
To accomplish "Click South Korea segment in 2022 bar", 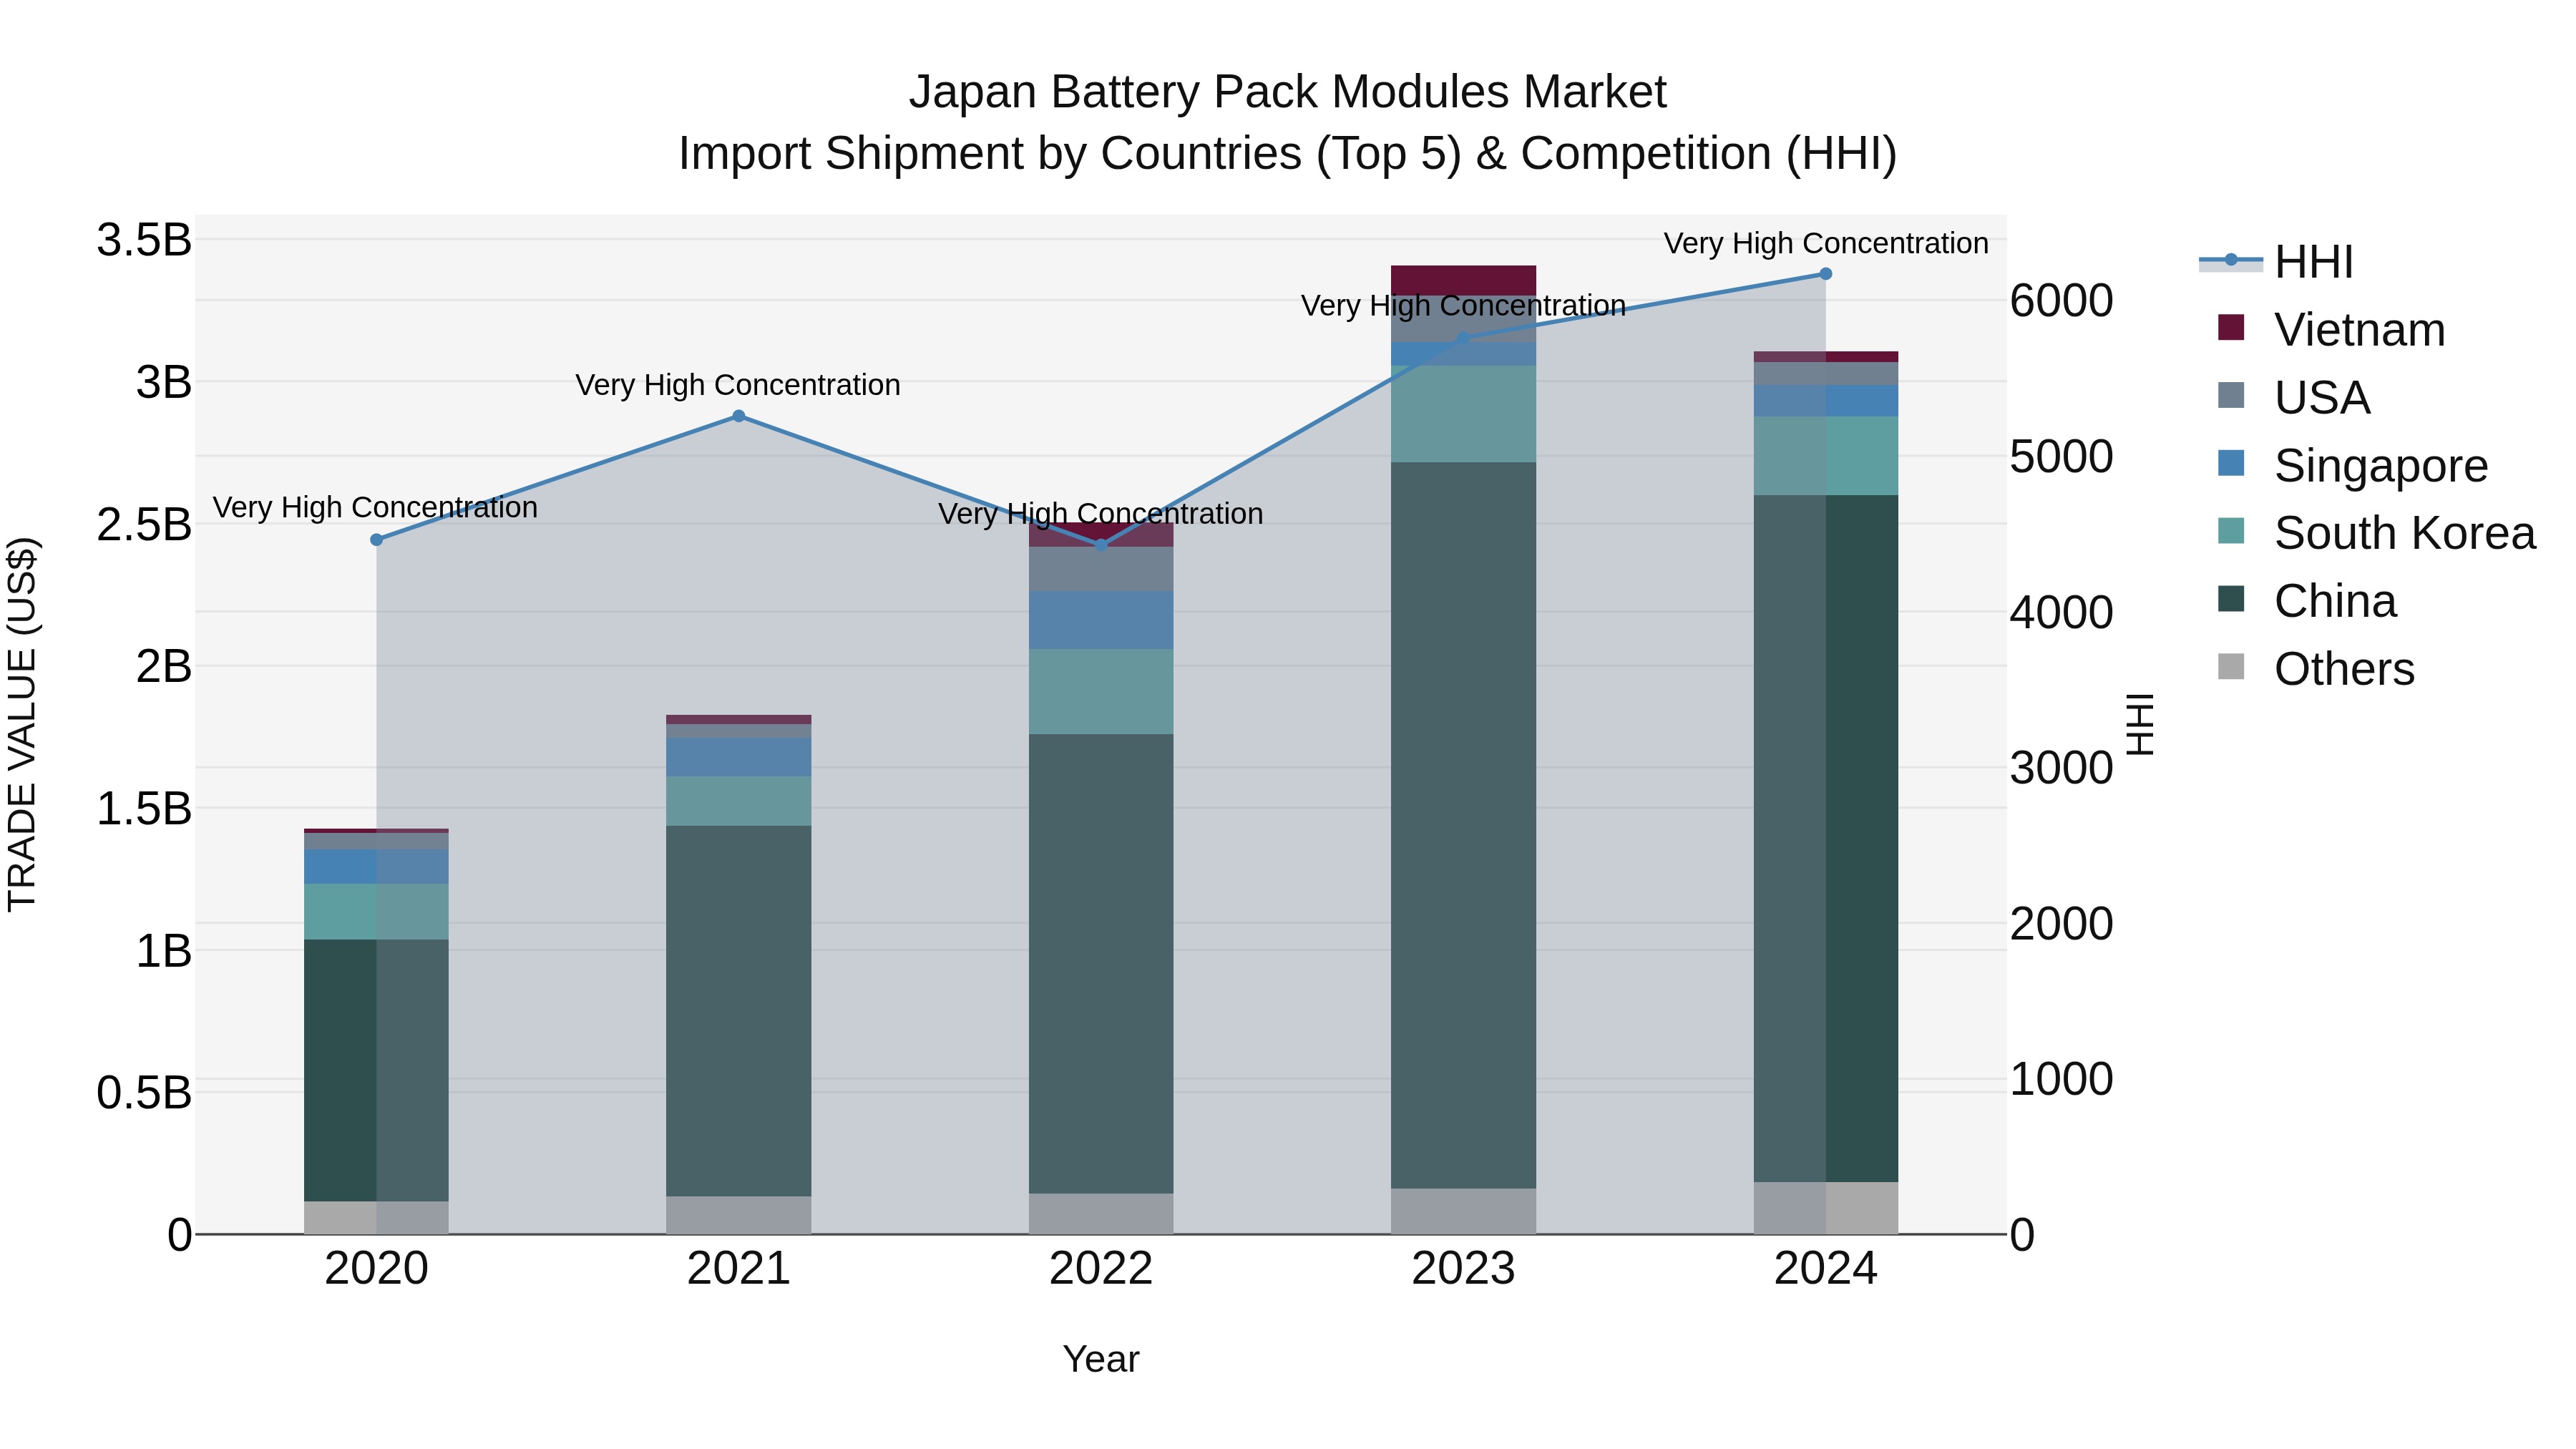I will pyautogui.click(x=1101, y=691).
